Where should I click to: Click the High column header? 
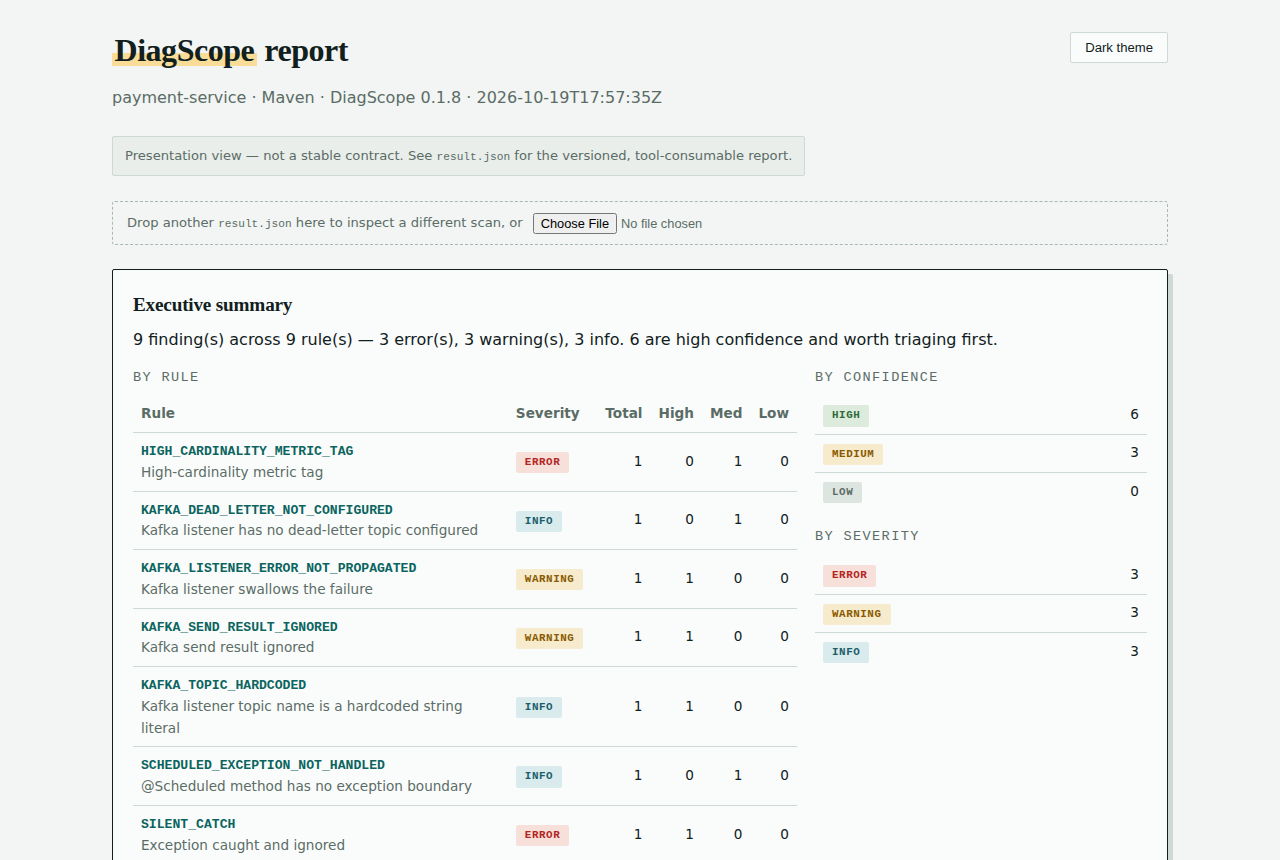676,413
